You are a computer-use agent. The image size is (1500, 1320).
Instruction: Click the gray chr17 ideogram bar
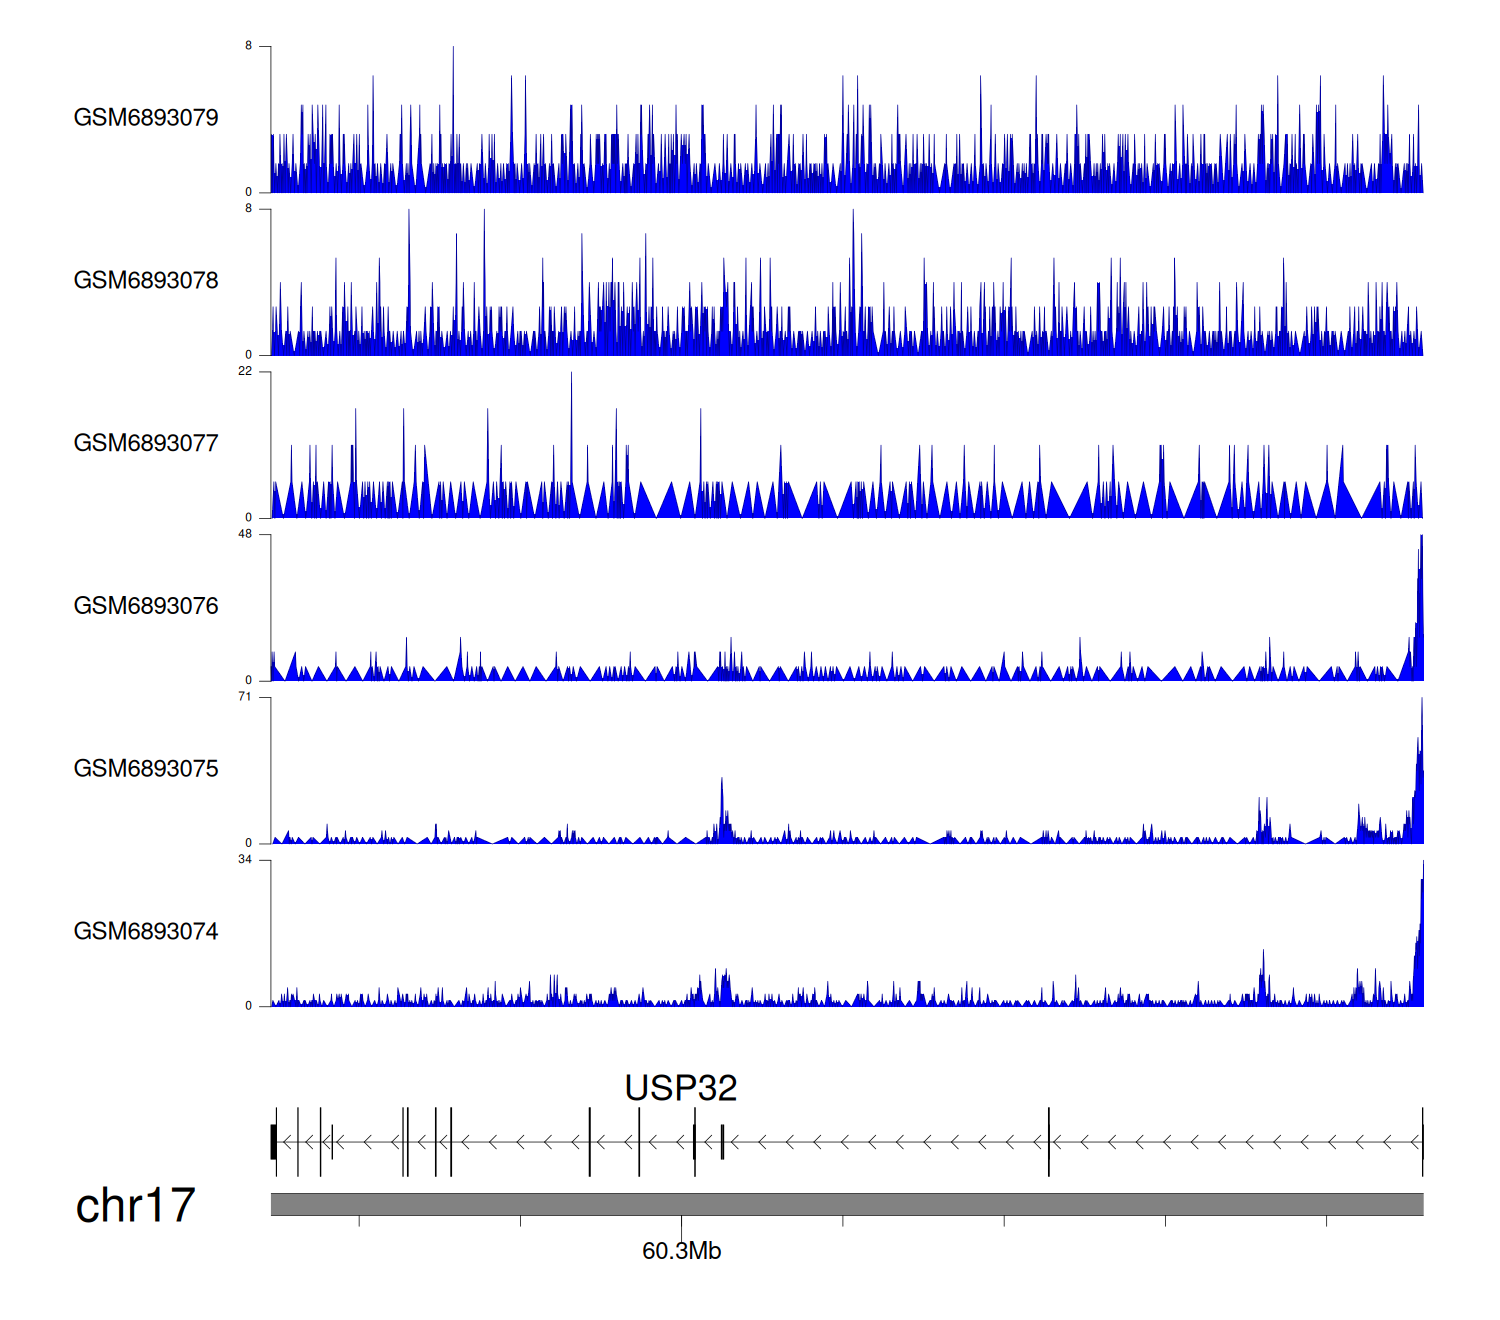point(846,1204)
